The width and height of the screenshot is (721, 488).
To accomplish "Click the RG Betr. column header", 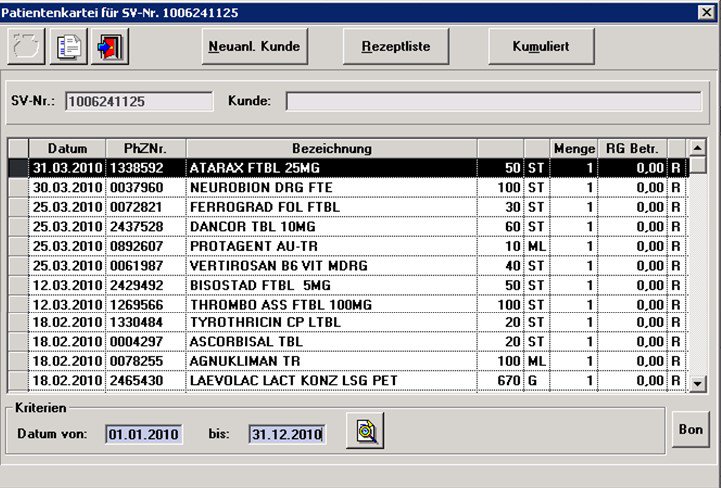I will pyautogui.click(x=632, y=149).
